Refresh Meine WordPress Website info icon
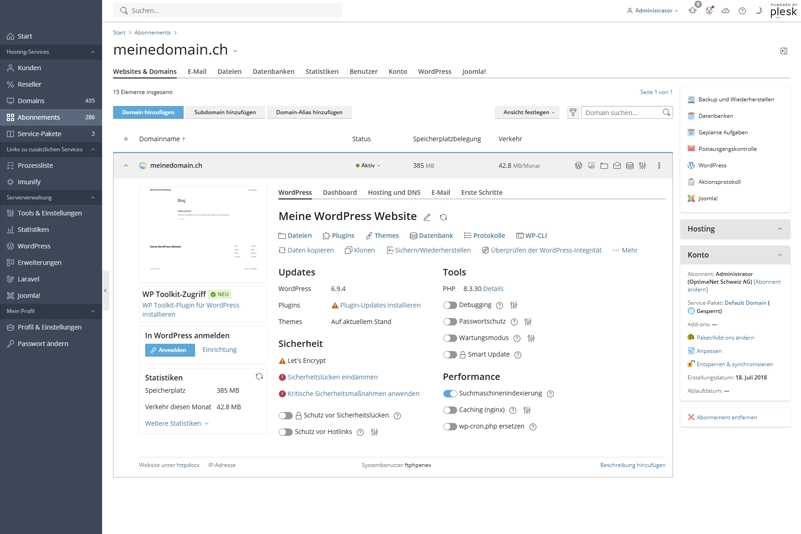Viewport: 801px width, 534px height. pyautogui.click(x=443, y=217)
